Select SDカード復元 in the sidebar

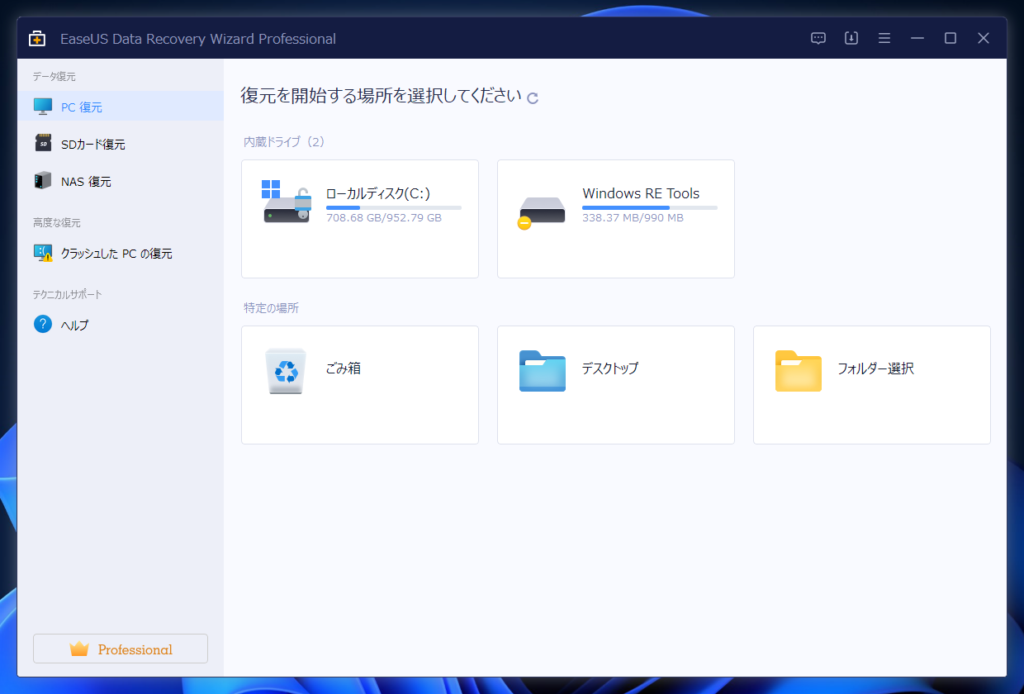[92, 144]
